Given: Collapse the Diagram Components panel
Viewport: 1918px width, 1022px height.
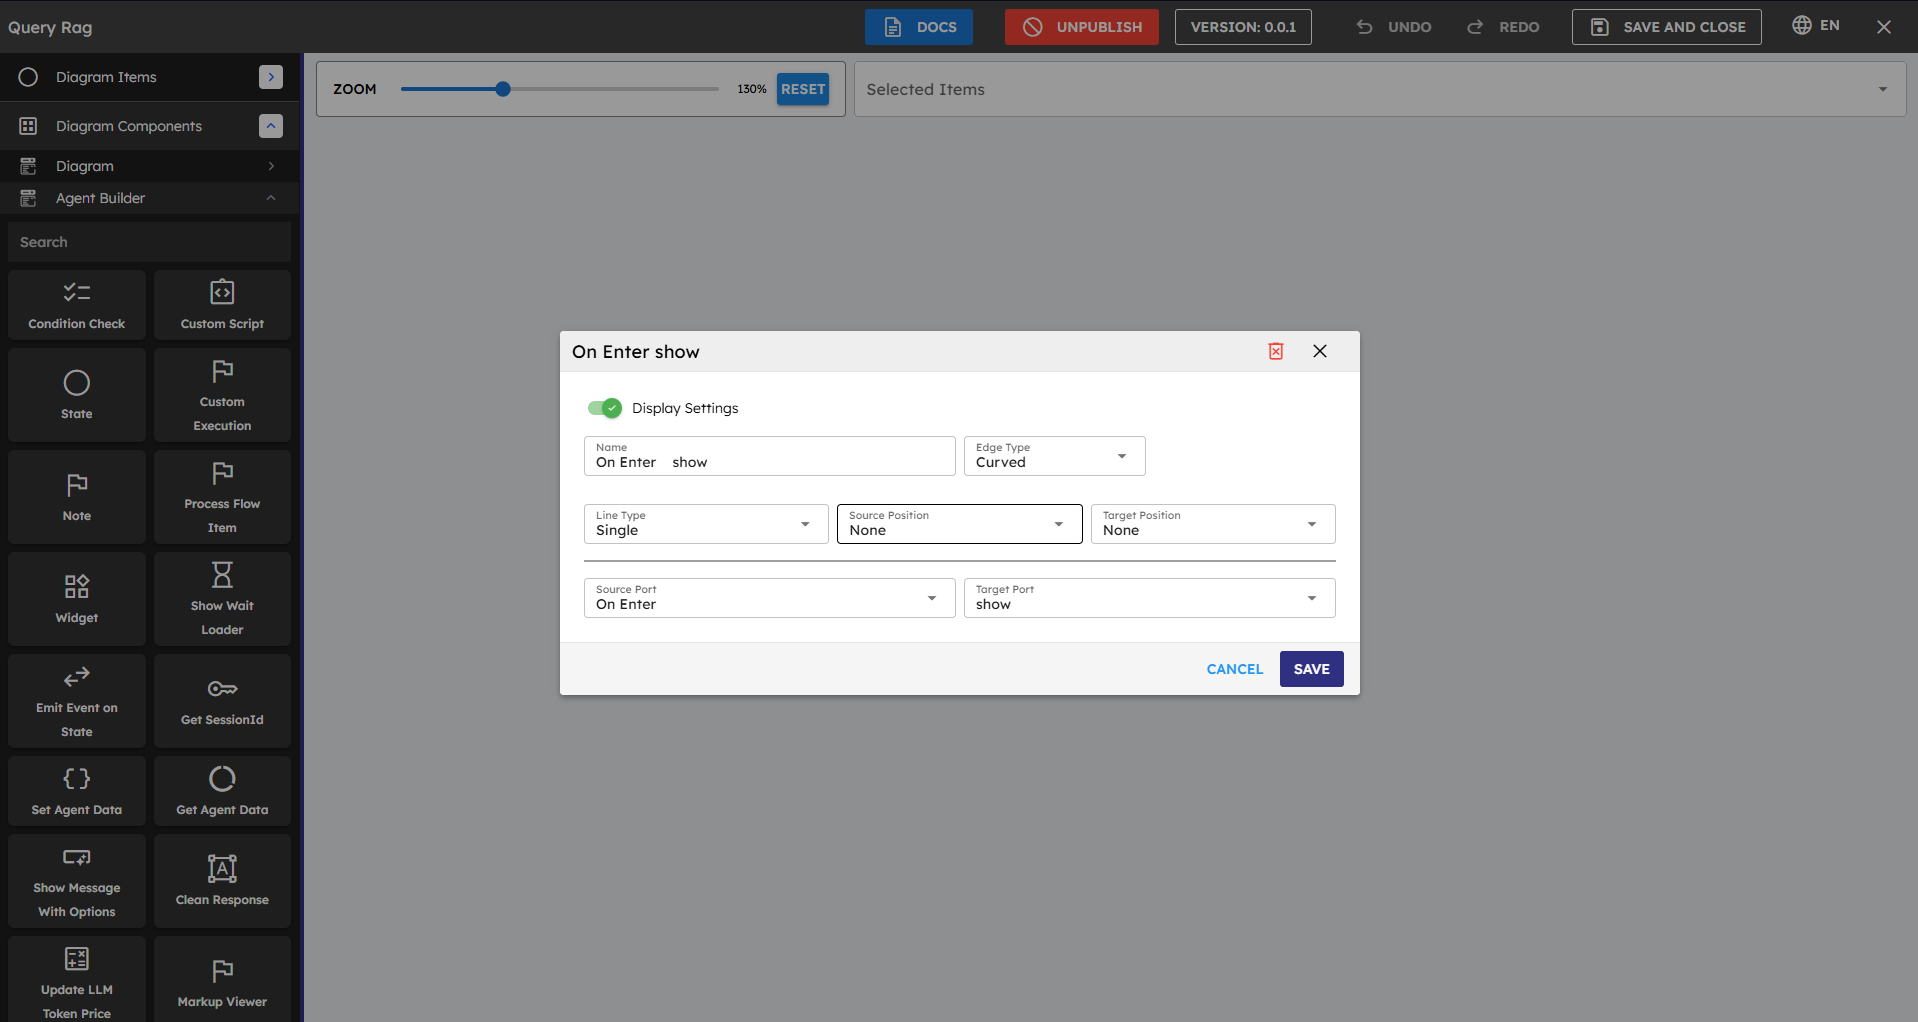Looking at the screenshot, I should pos(271,126).
